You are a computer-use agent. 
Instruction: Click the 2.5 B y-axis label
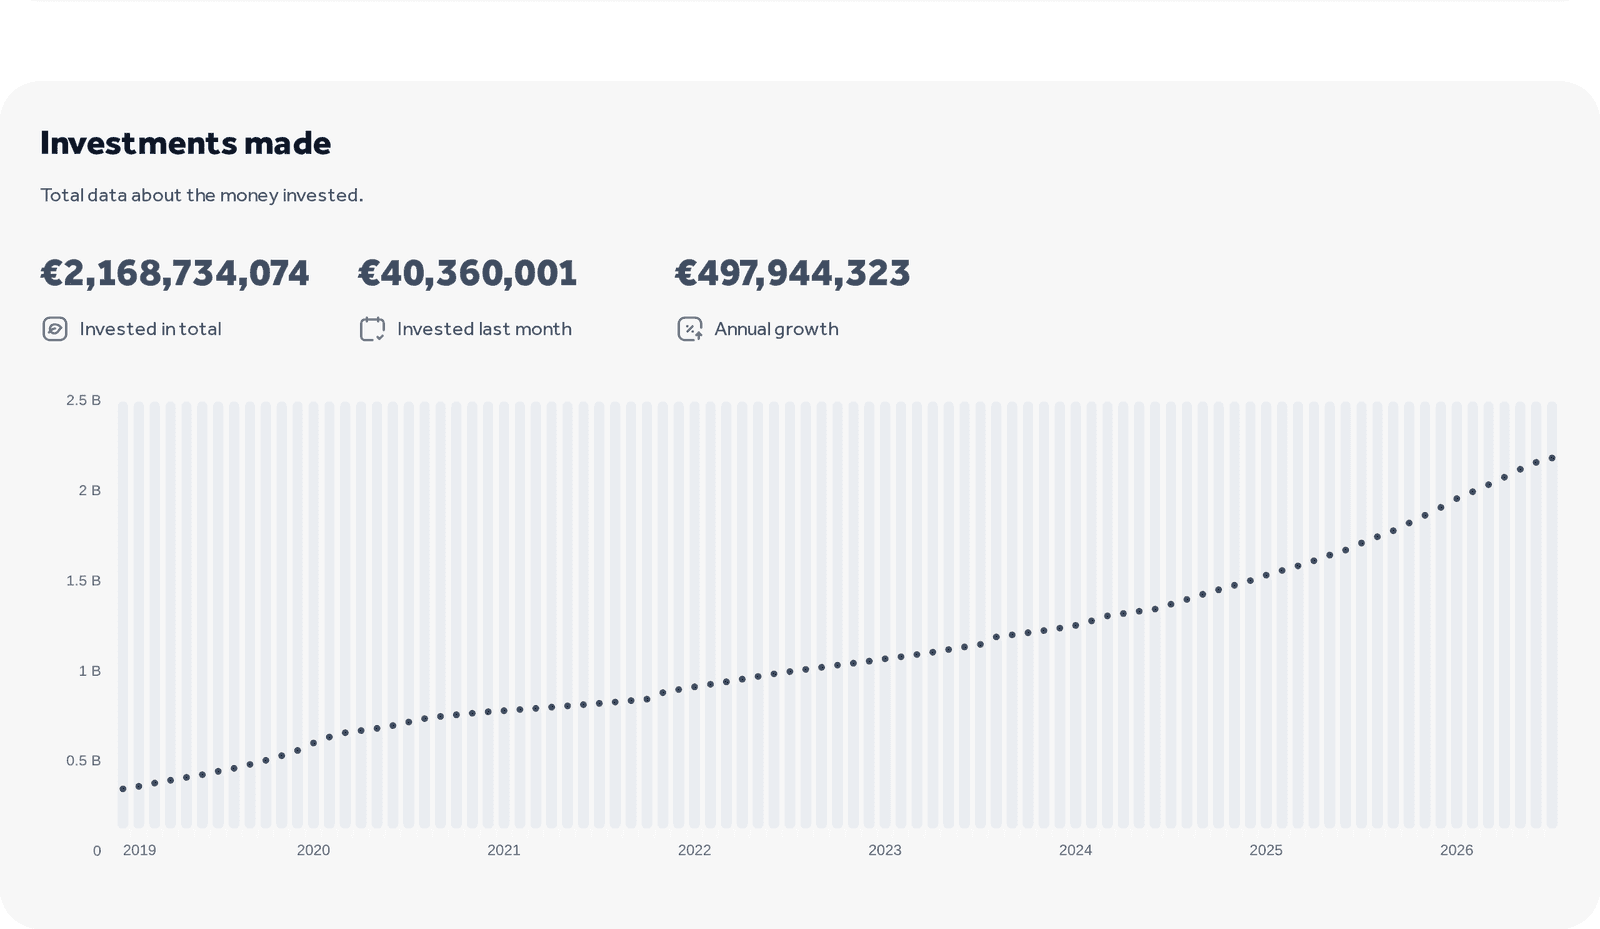pos(83,400)
